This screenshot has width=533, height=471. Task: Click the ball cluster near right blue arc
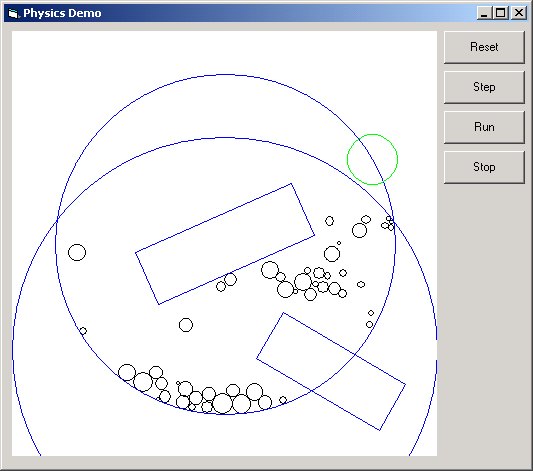point(388,223)
